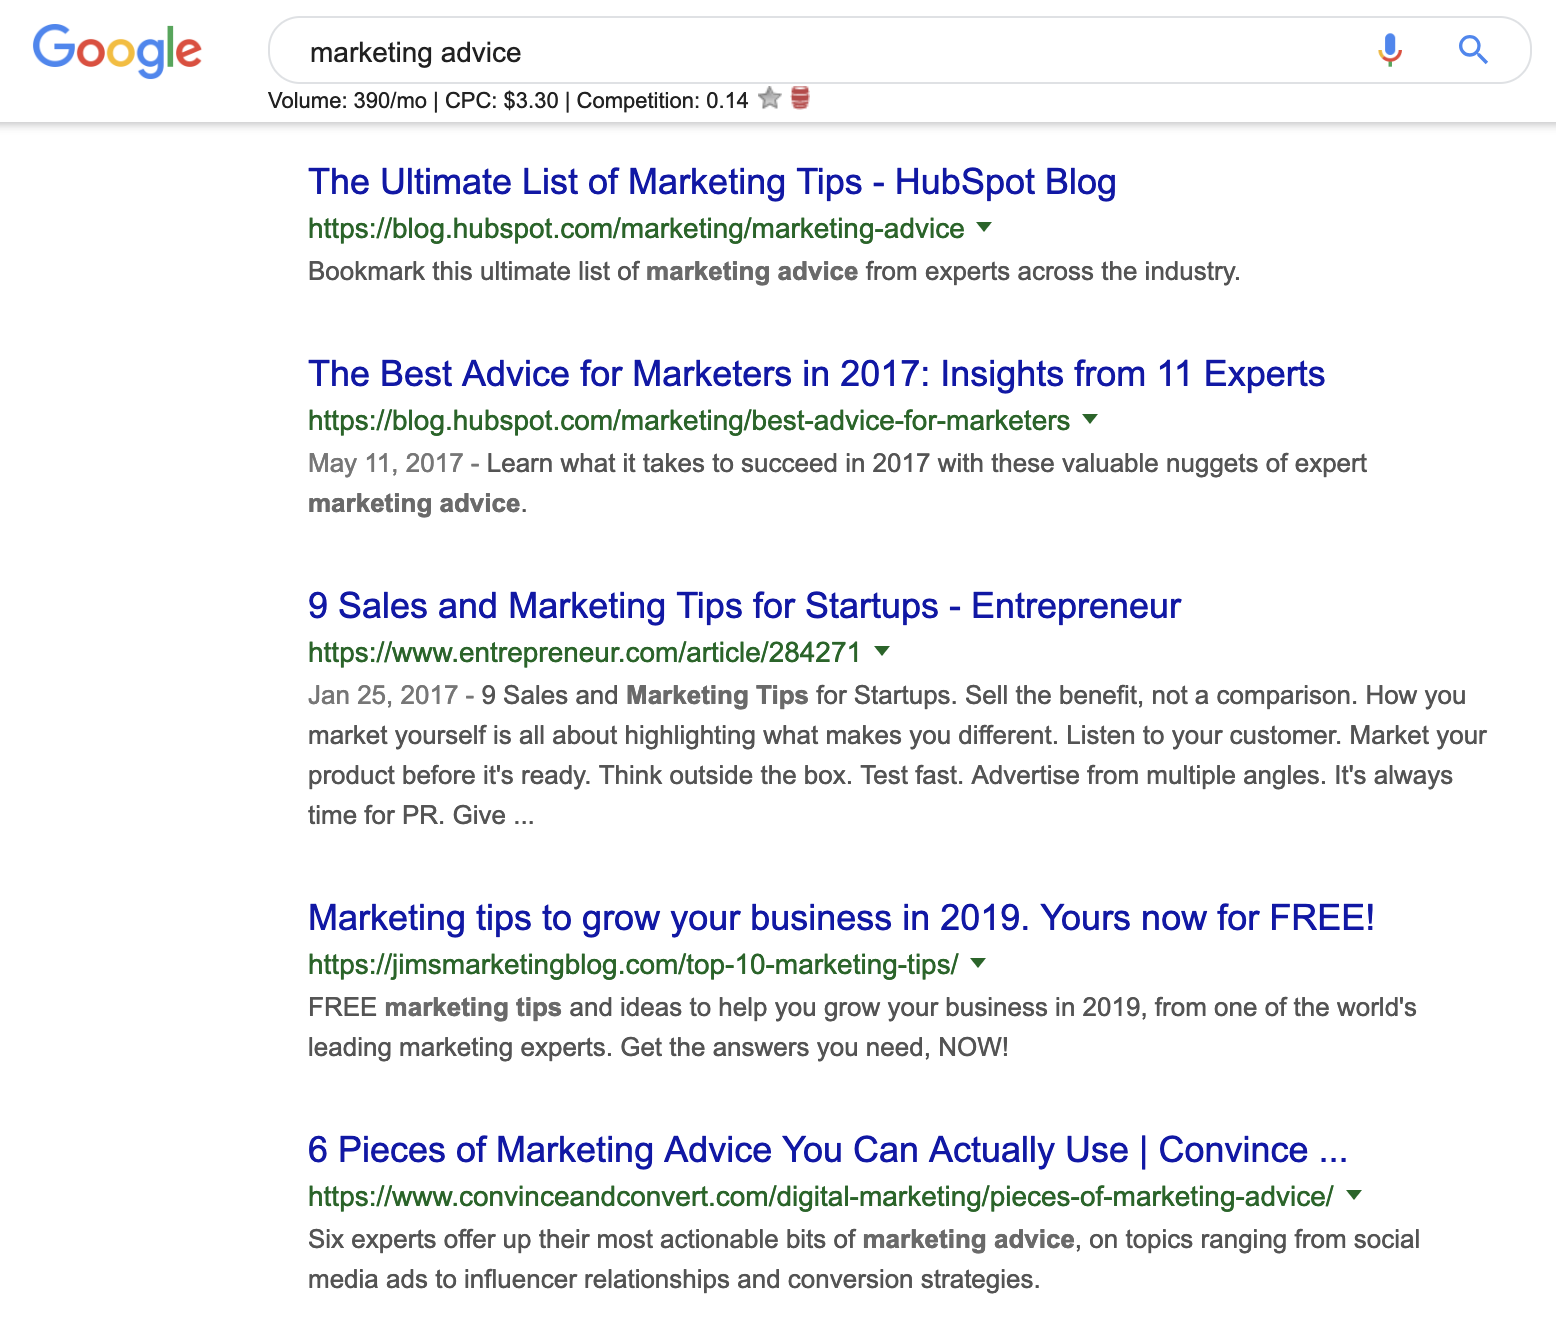Click the 'Jan 25, 2017' date text
1556x1344 pixels.
pyautogui.click(x=383, y=695)
